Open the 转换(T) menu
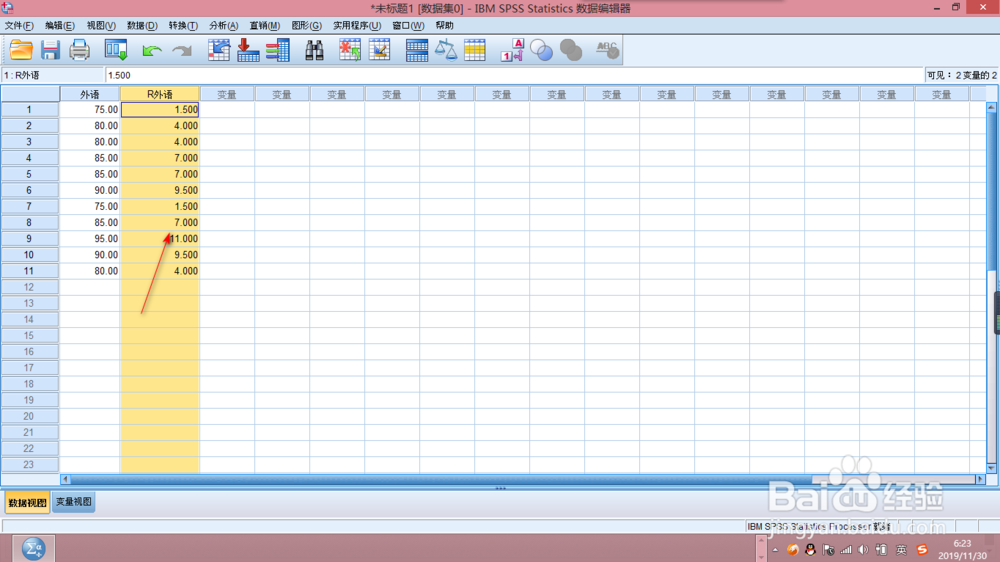Image resolution: width=1000 pixels, height=562 pixels. 183,26
